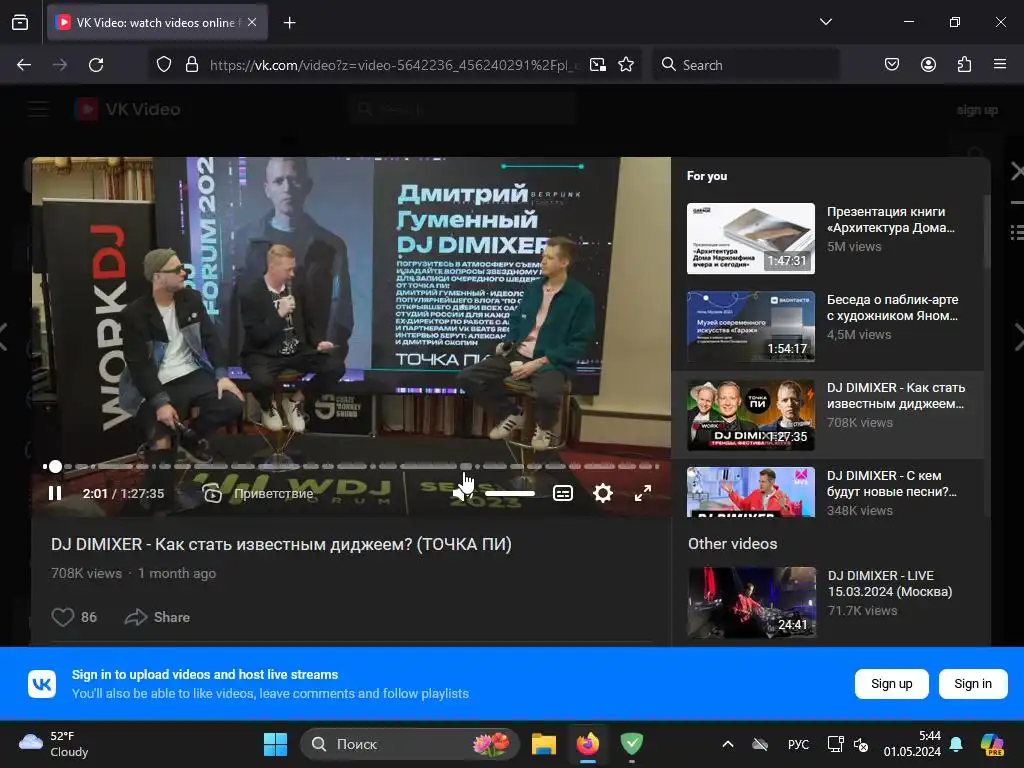Viewport: 1024px width, 768px height.
Task: Seek on the video progress bar
Action: (x=351, y=466)
